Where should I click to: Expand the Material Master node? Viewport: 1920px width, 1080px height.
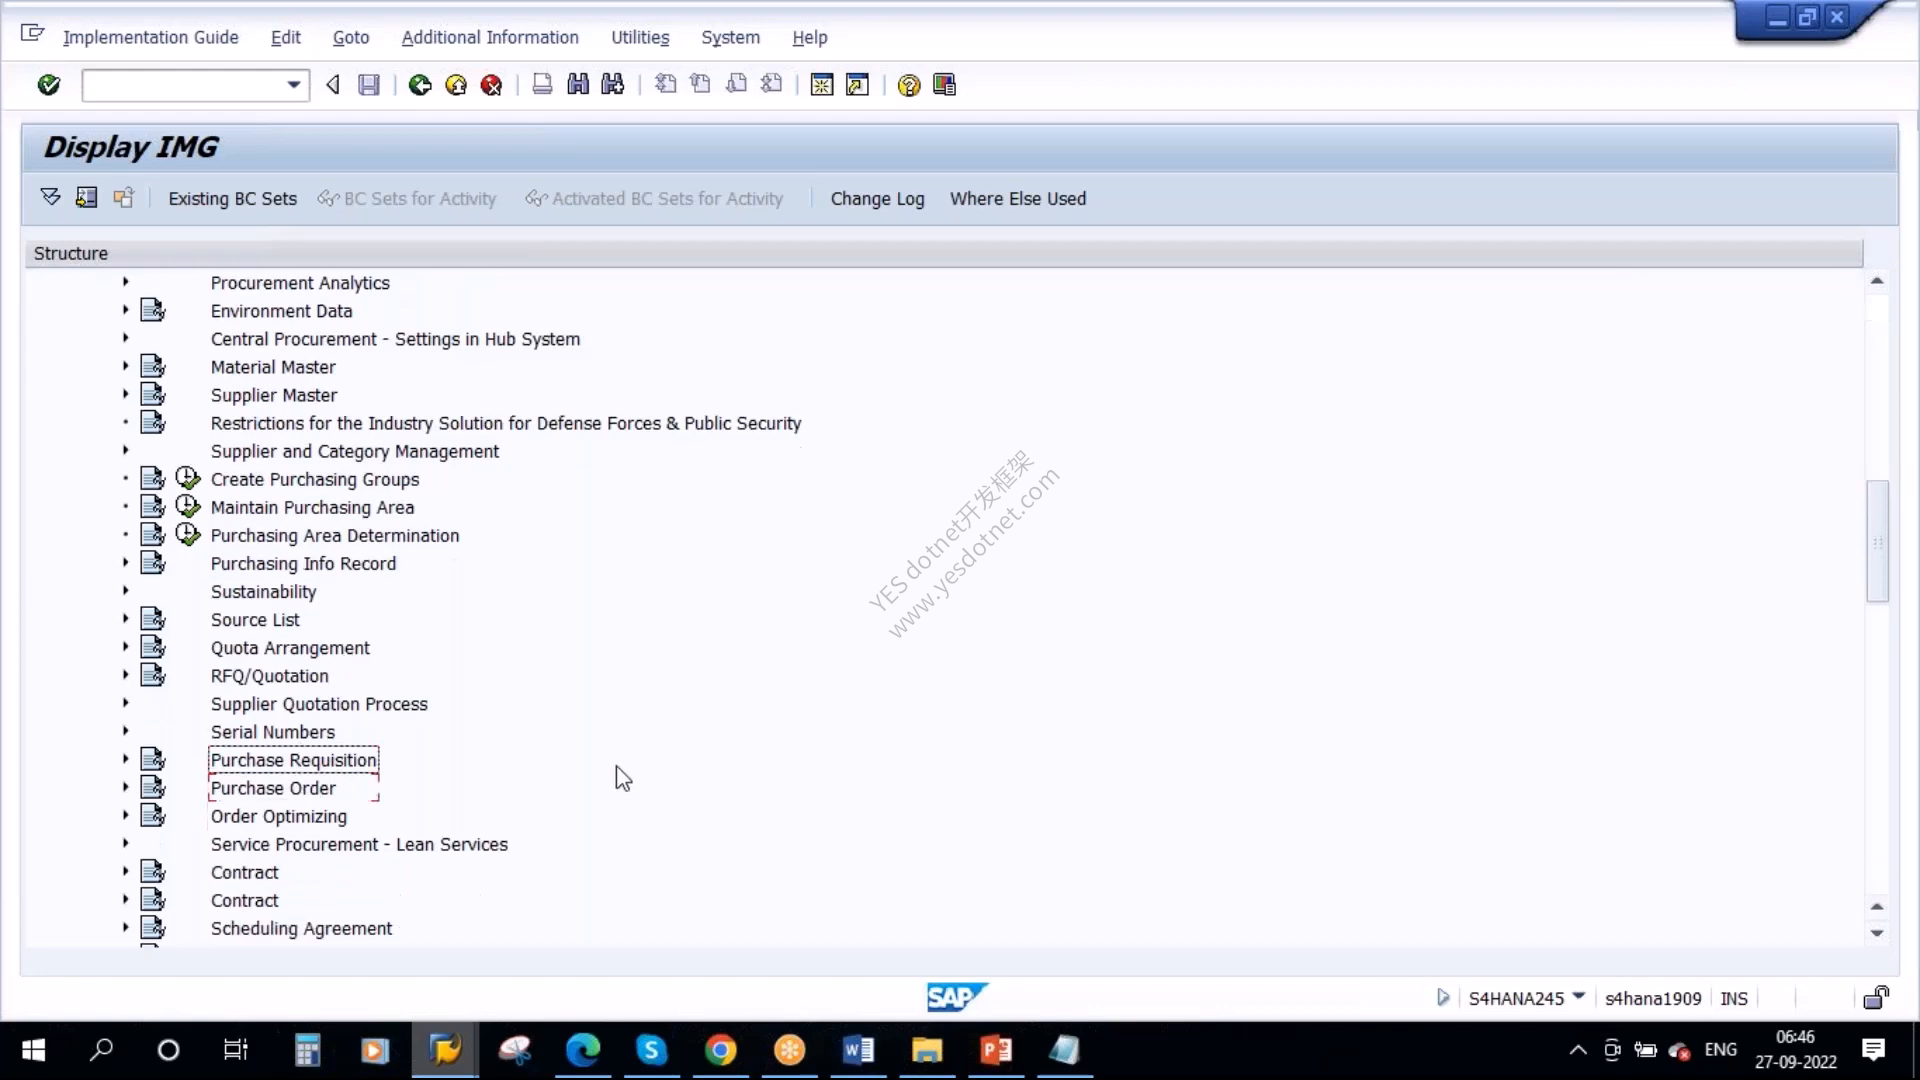click(125, 366)
